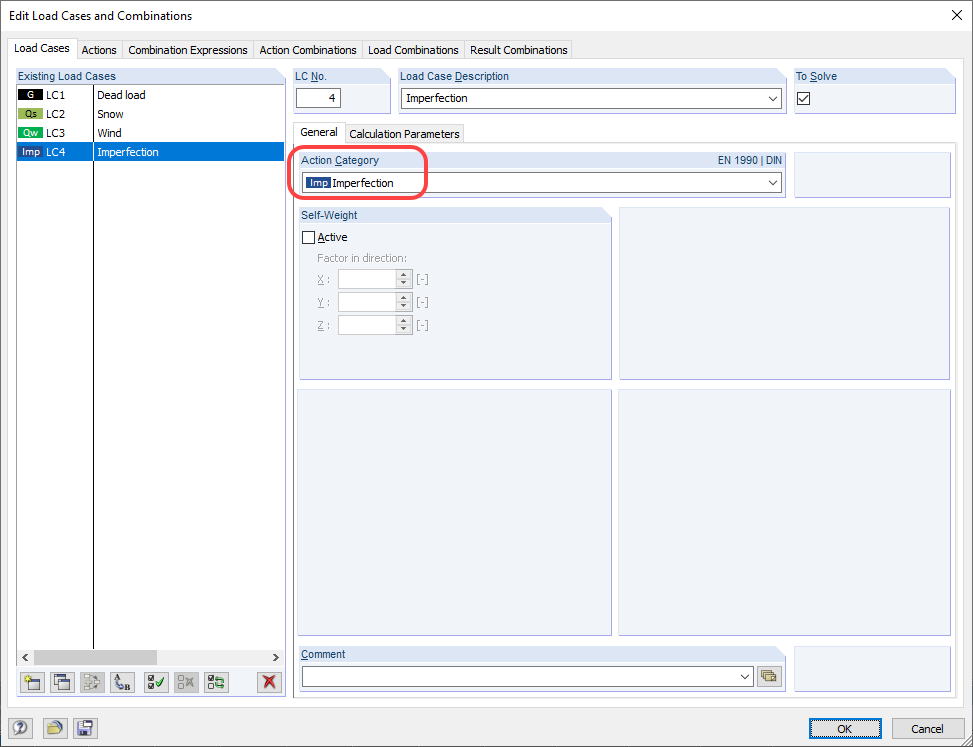Select the Imperfection row in the list
The image size is (973, 747).
click(150, 152)
